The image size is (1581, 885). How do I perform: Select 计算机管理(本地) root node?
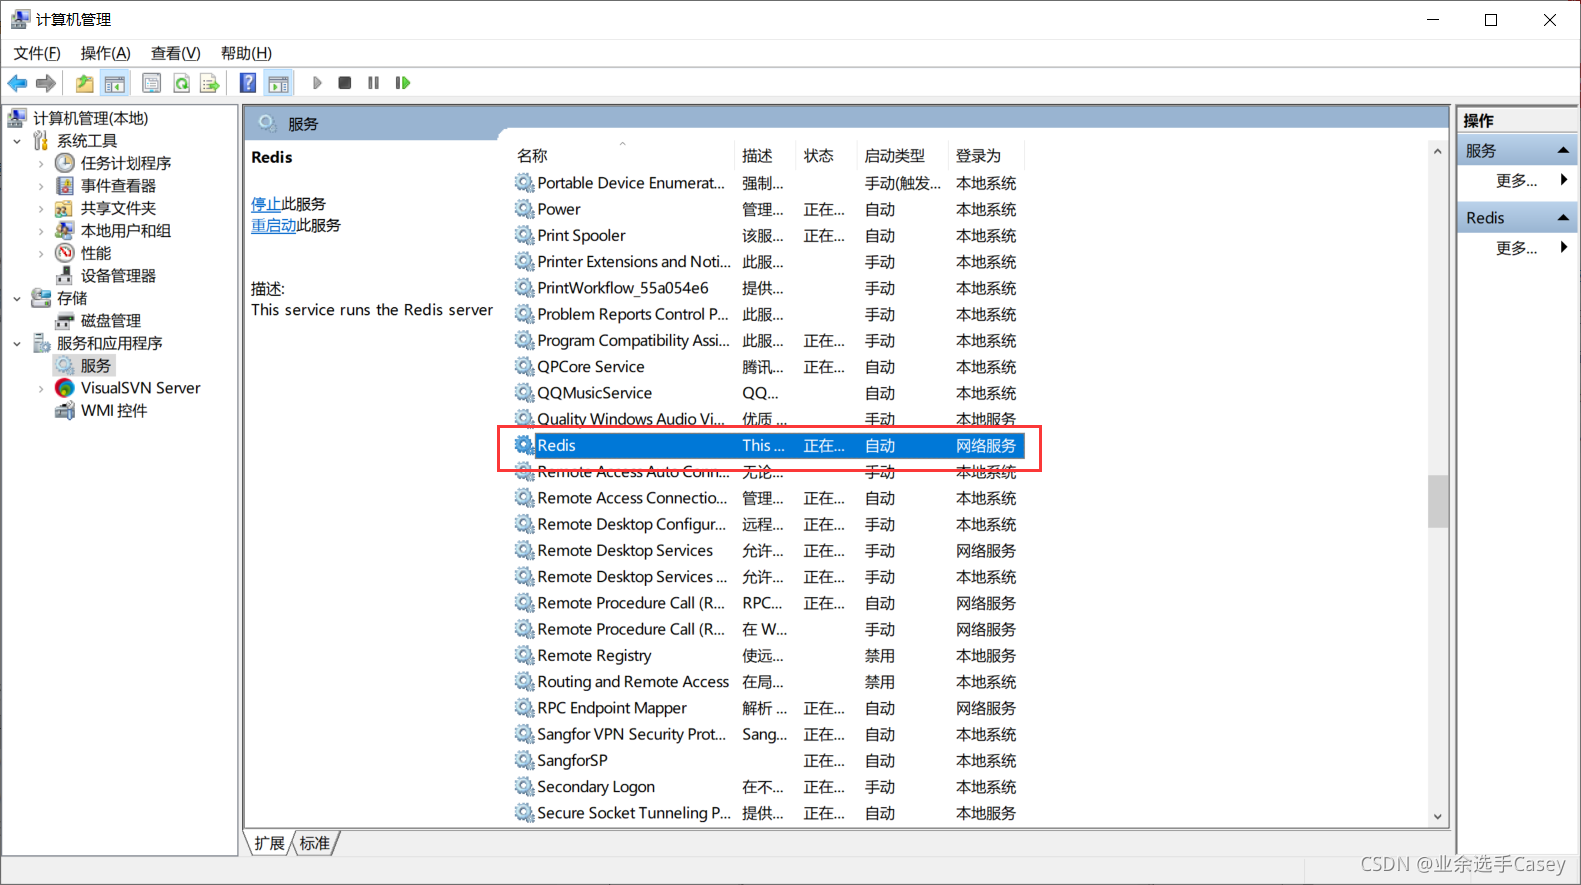coord(90,118)
